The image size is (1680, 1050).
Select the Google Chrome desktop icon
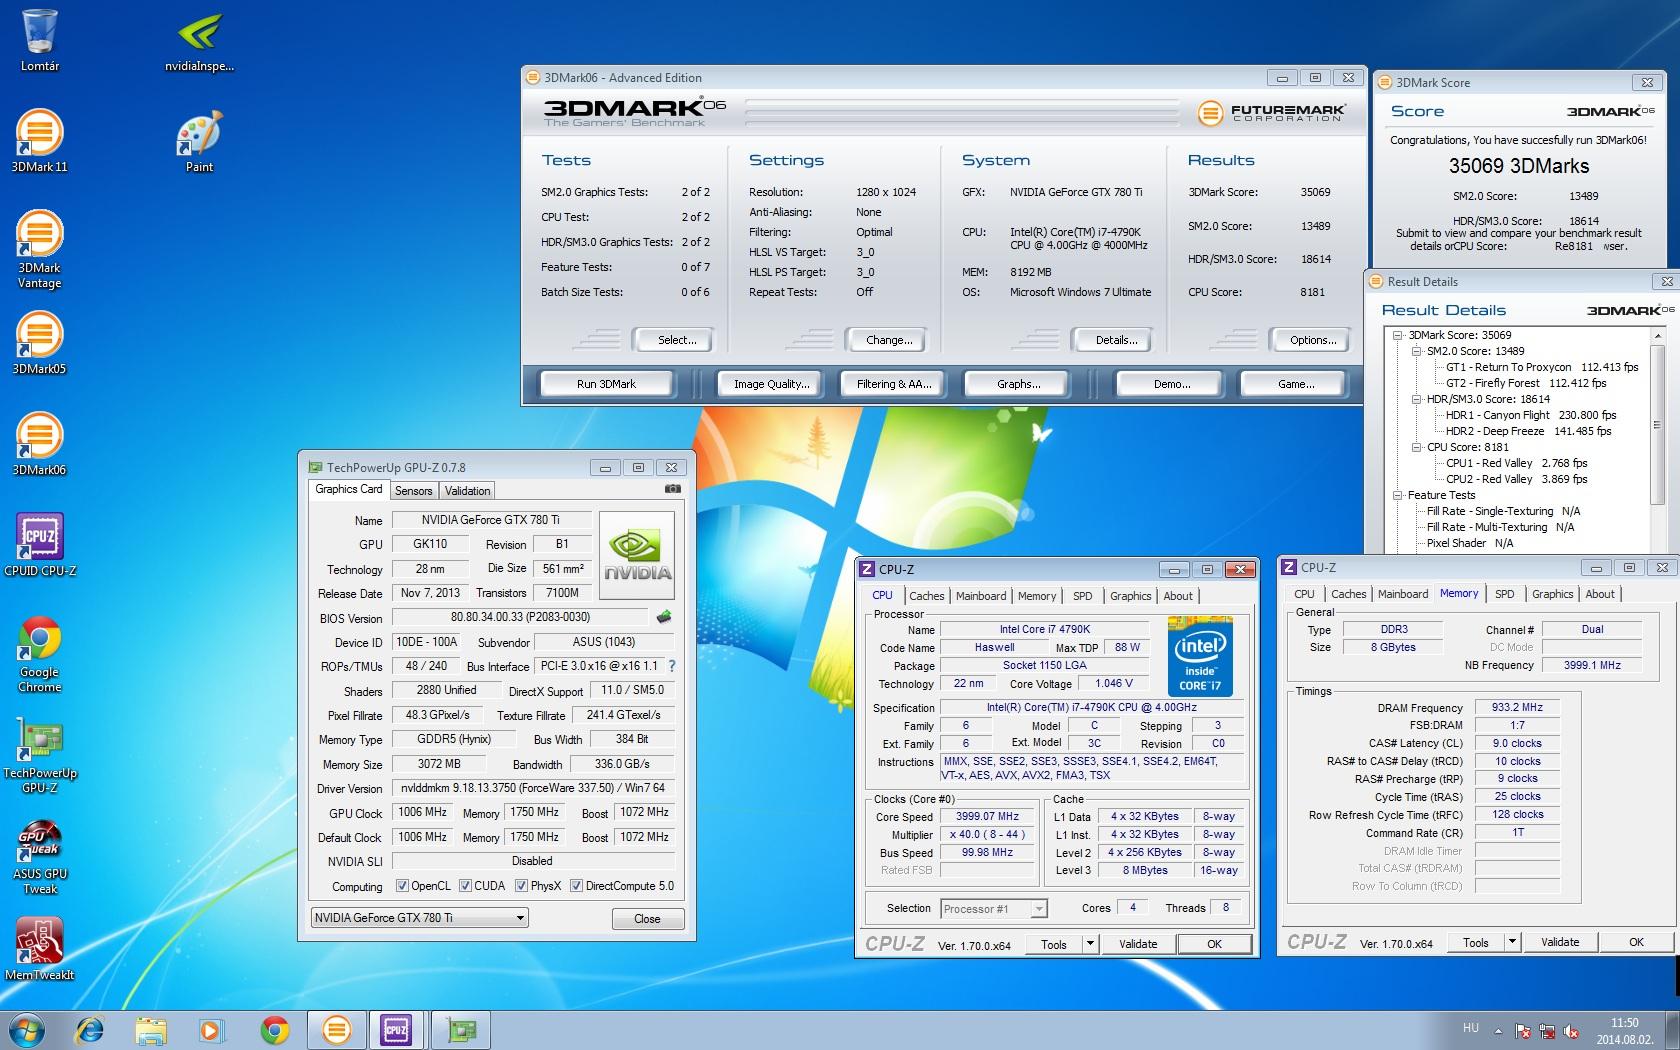[x=40, y=654]
